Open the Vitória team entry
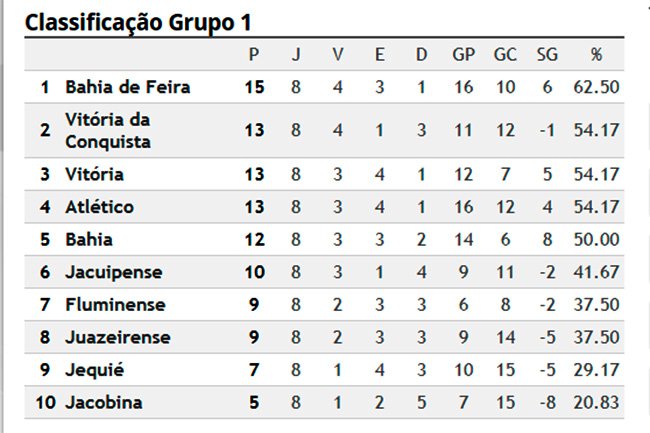 point(94,174)
